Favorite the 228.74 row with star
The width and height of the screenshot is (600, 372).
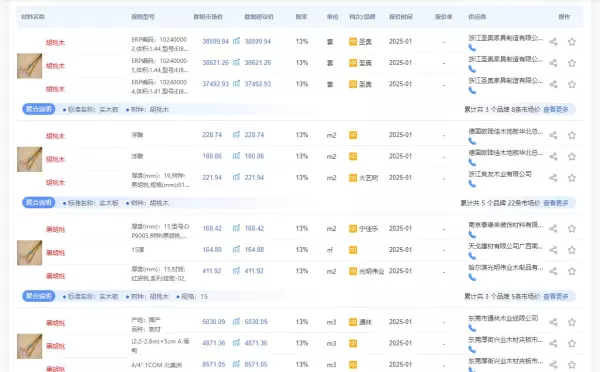(572, 135)
